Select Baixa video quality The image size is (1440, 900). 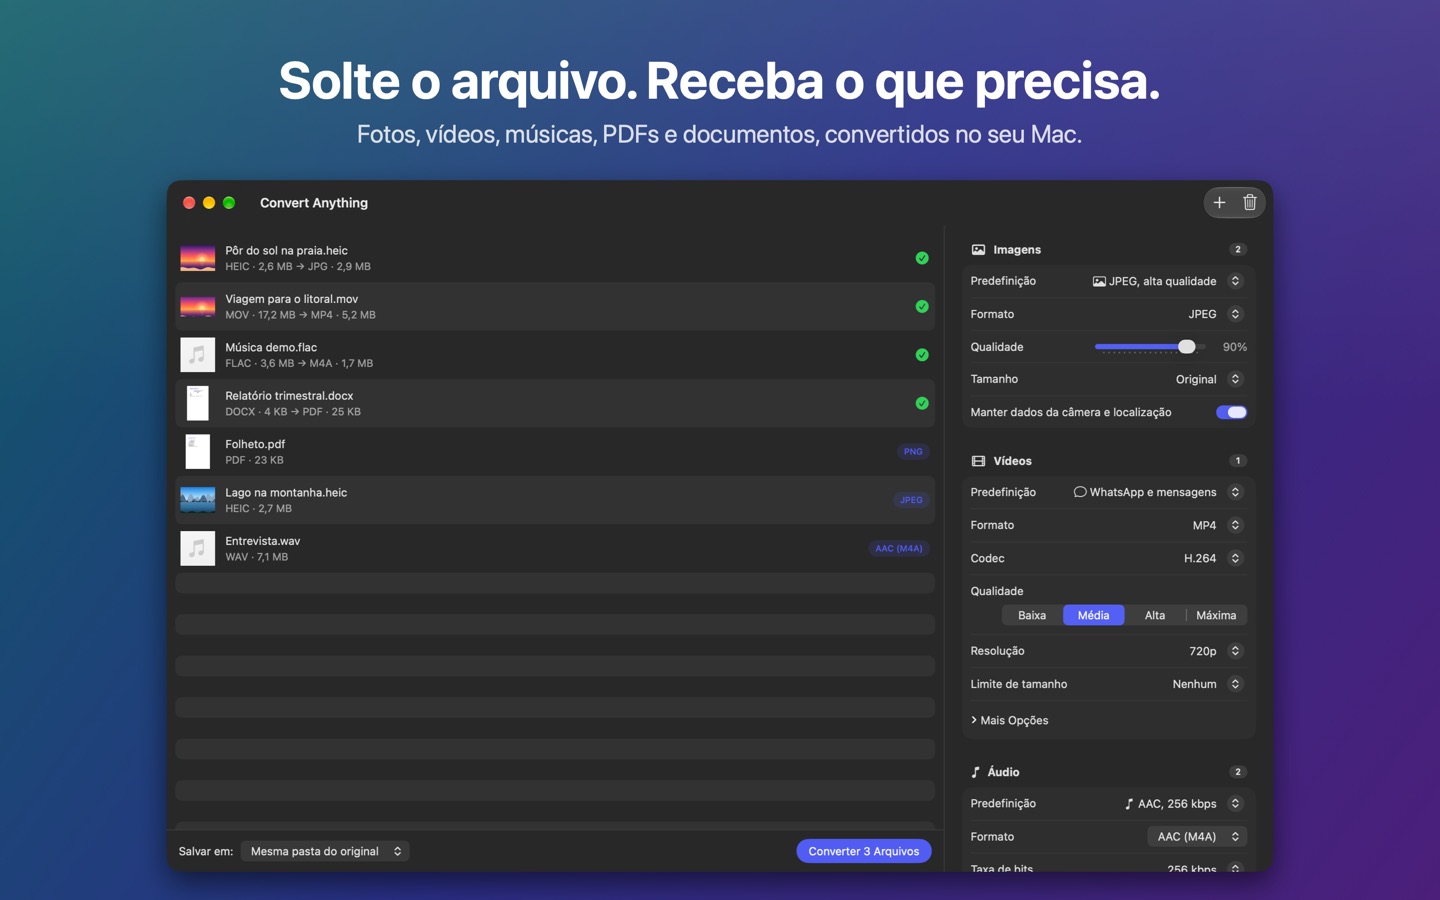coord(1032,615)
